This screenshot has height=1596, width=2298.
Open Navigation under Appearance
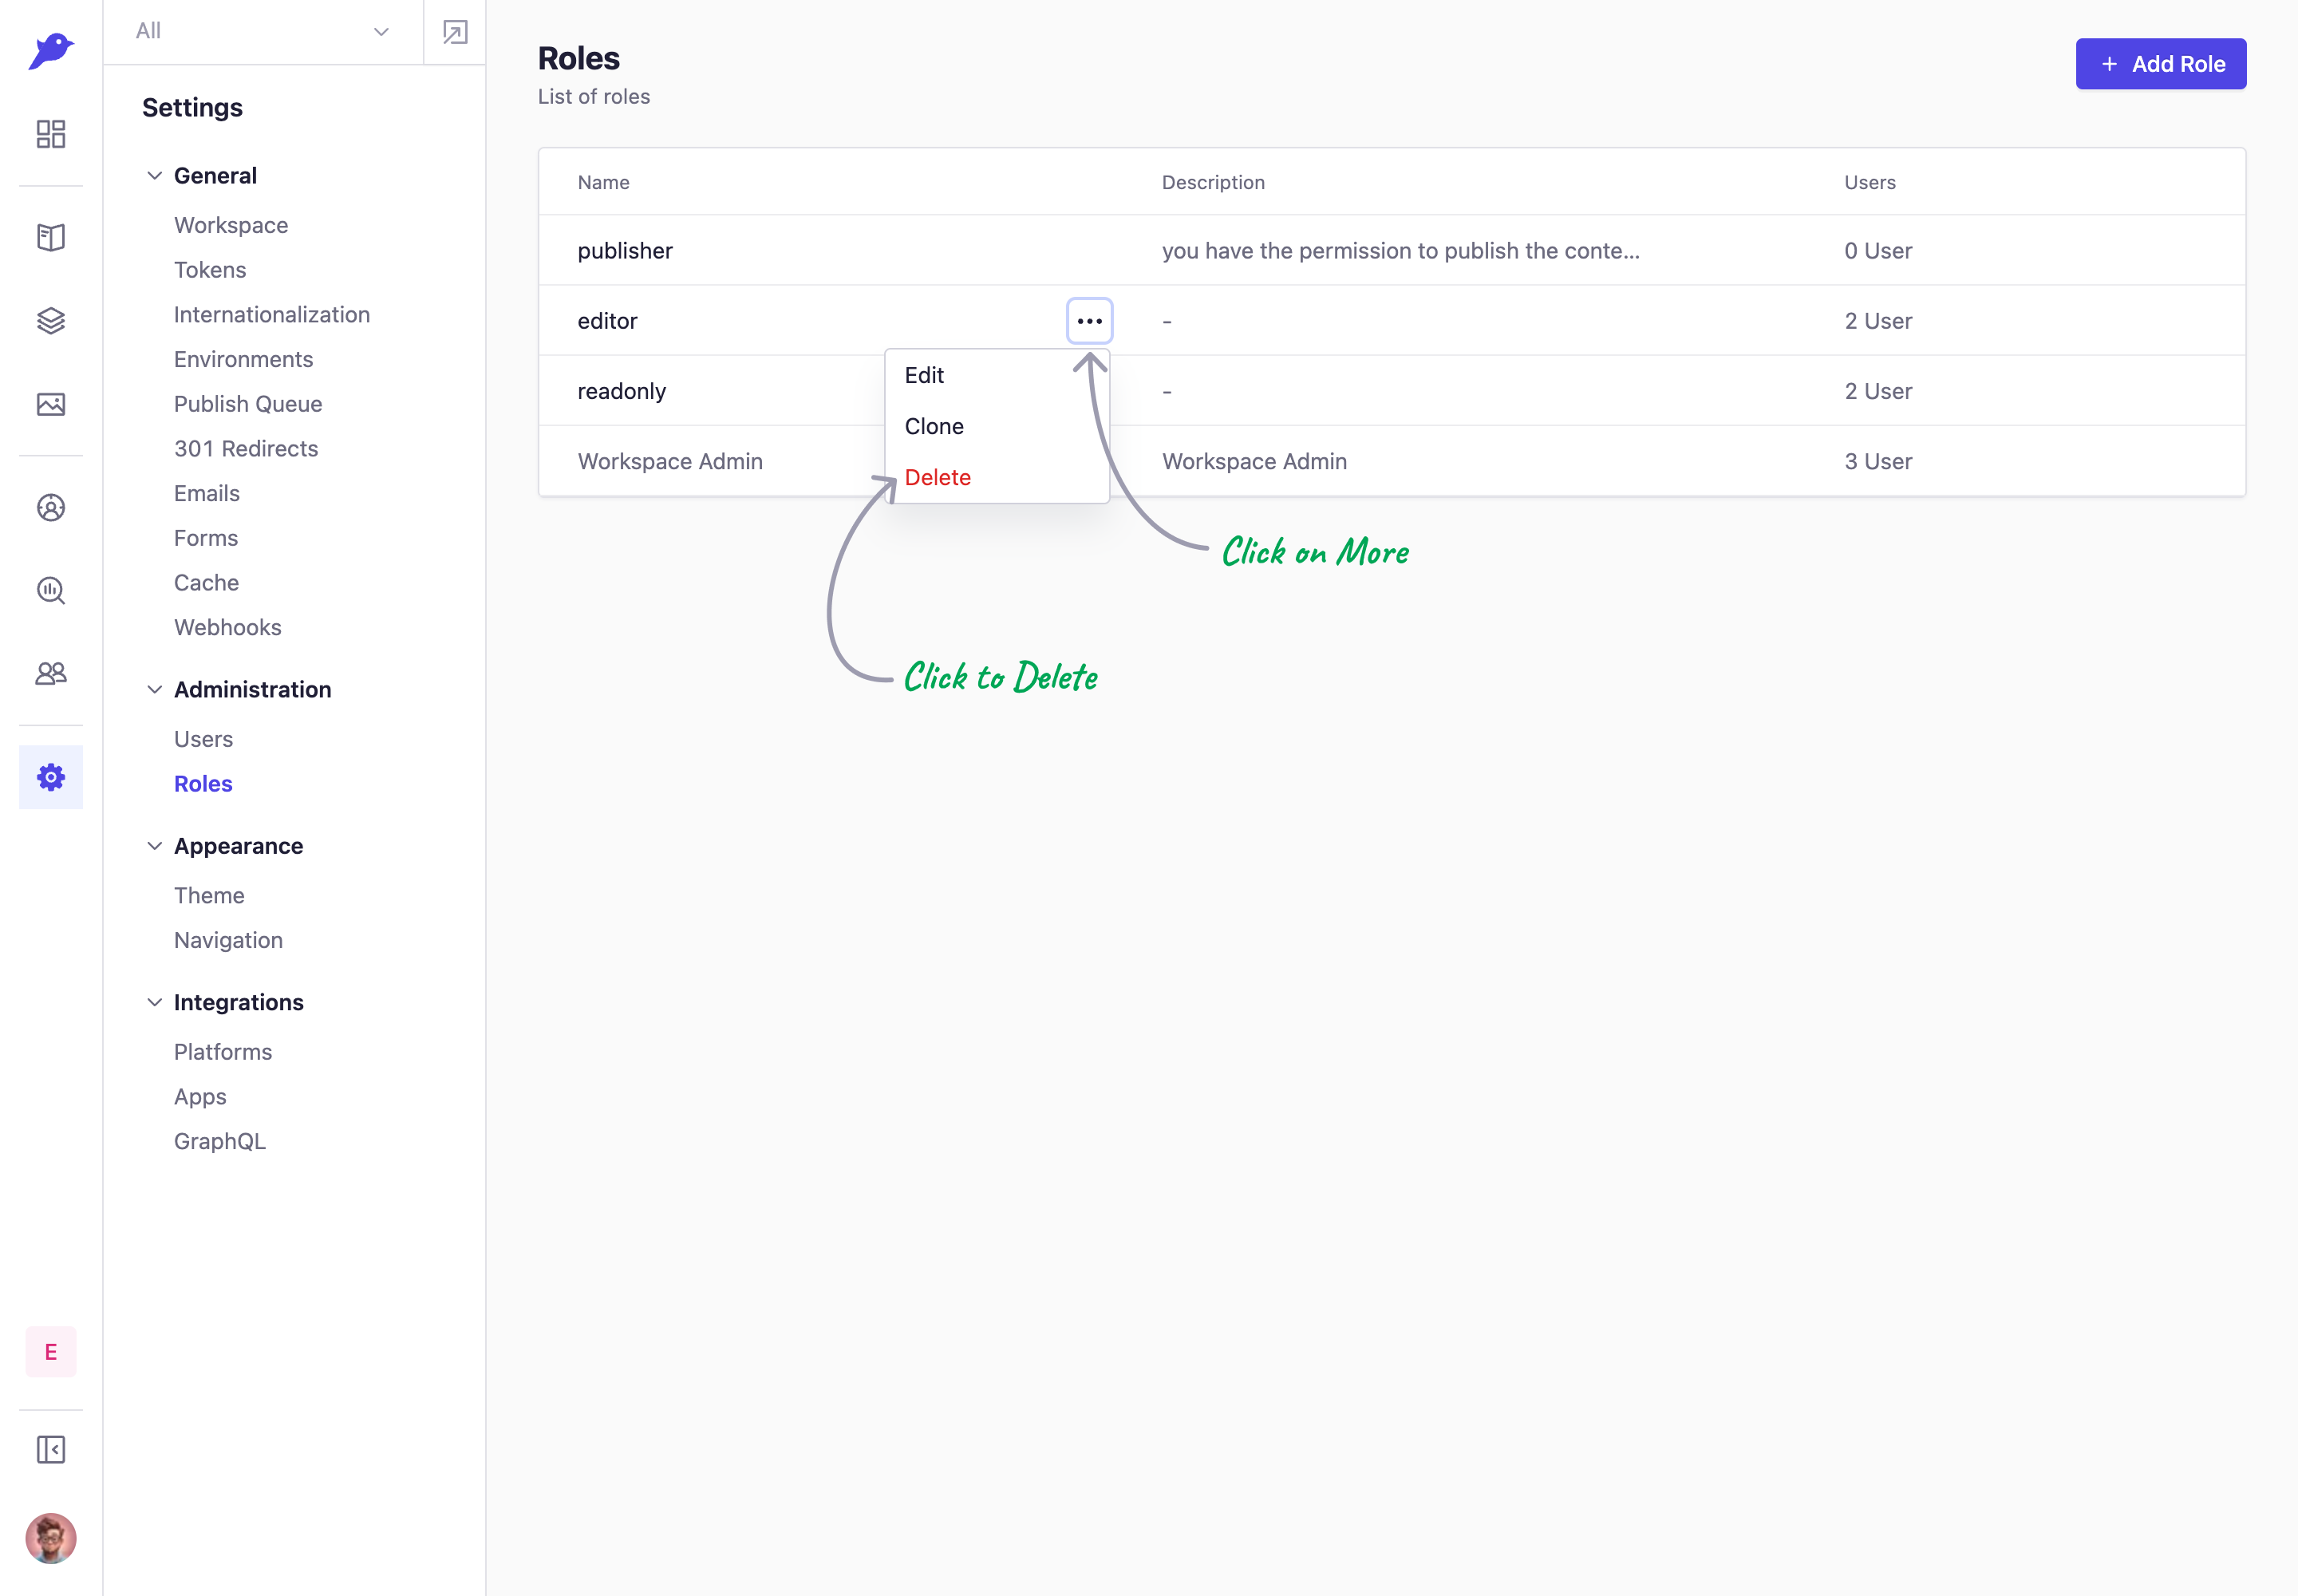click(228, 940)
